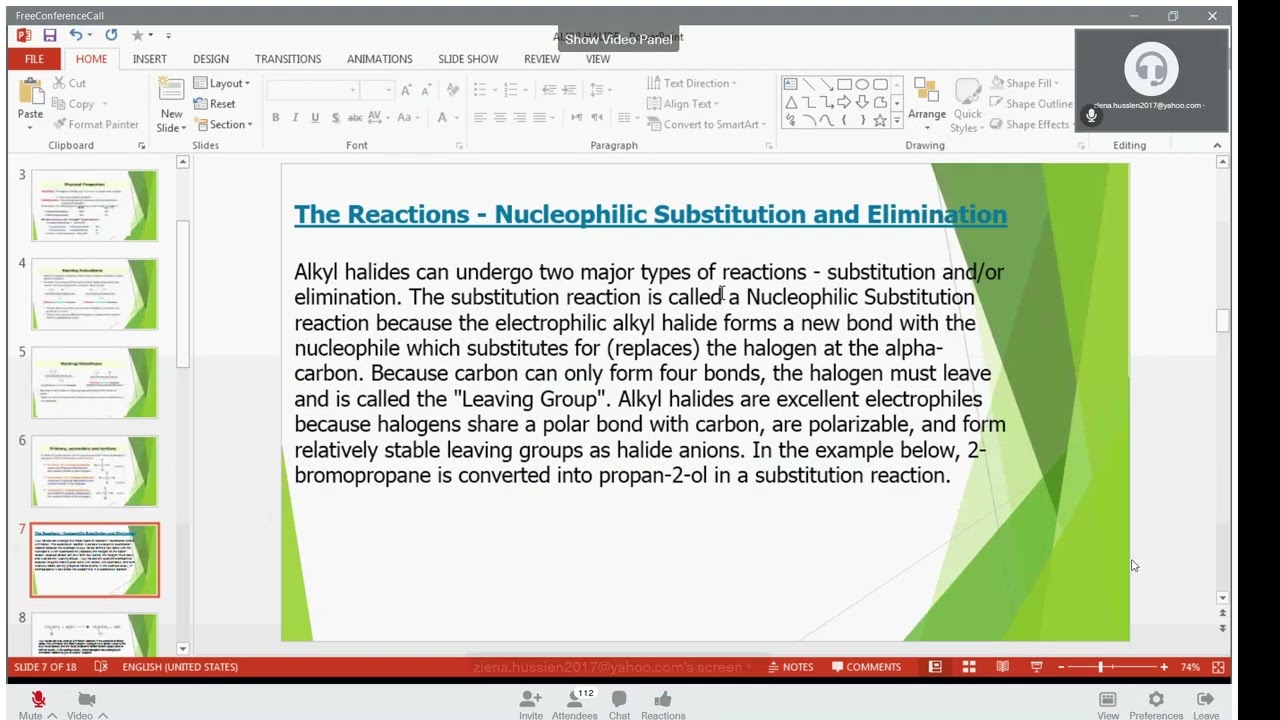Click the spell check icon in status bar

coord(101,667)
